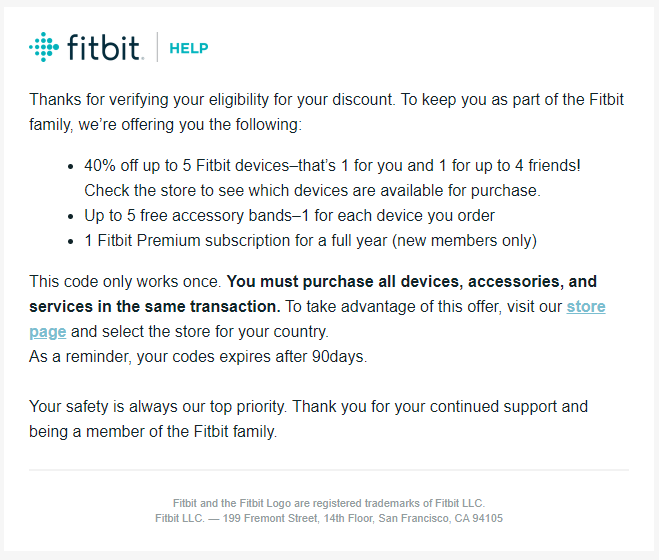Click the bullet dot before 'Up to 5 free'
This screenshot has width=659, height=560.
pos(70,216)
